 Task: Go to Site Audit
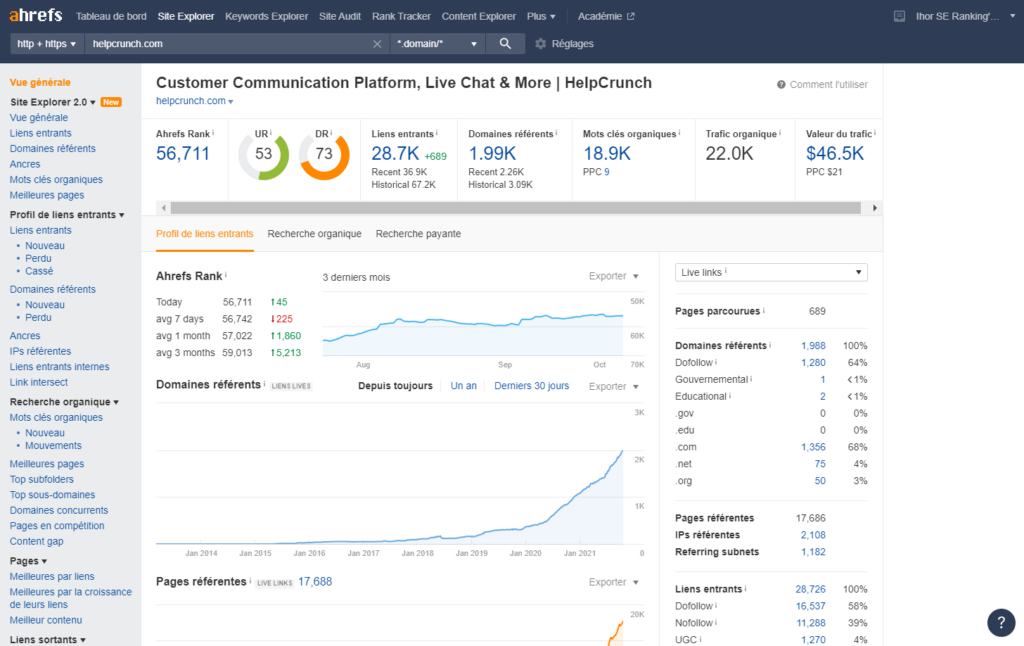(x=340, y=16)
